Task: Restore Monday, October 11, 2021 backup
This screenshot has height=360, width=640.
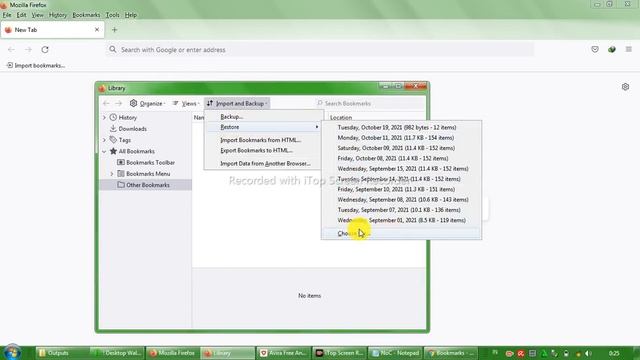Action: click(401, 138)
